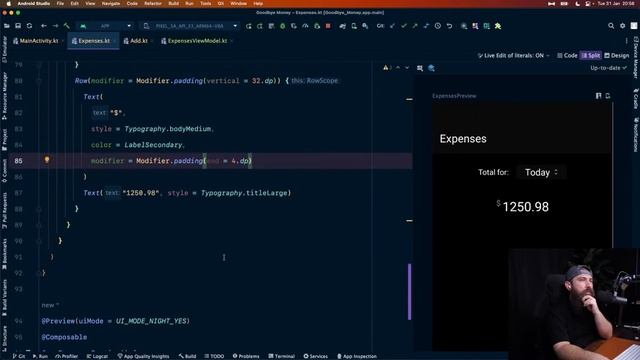This screenshot has height=360, width=640.
Task: Open file icon in main toolbar
Action: click(x=7, y=26)
